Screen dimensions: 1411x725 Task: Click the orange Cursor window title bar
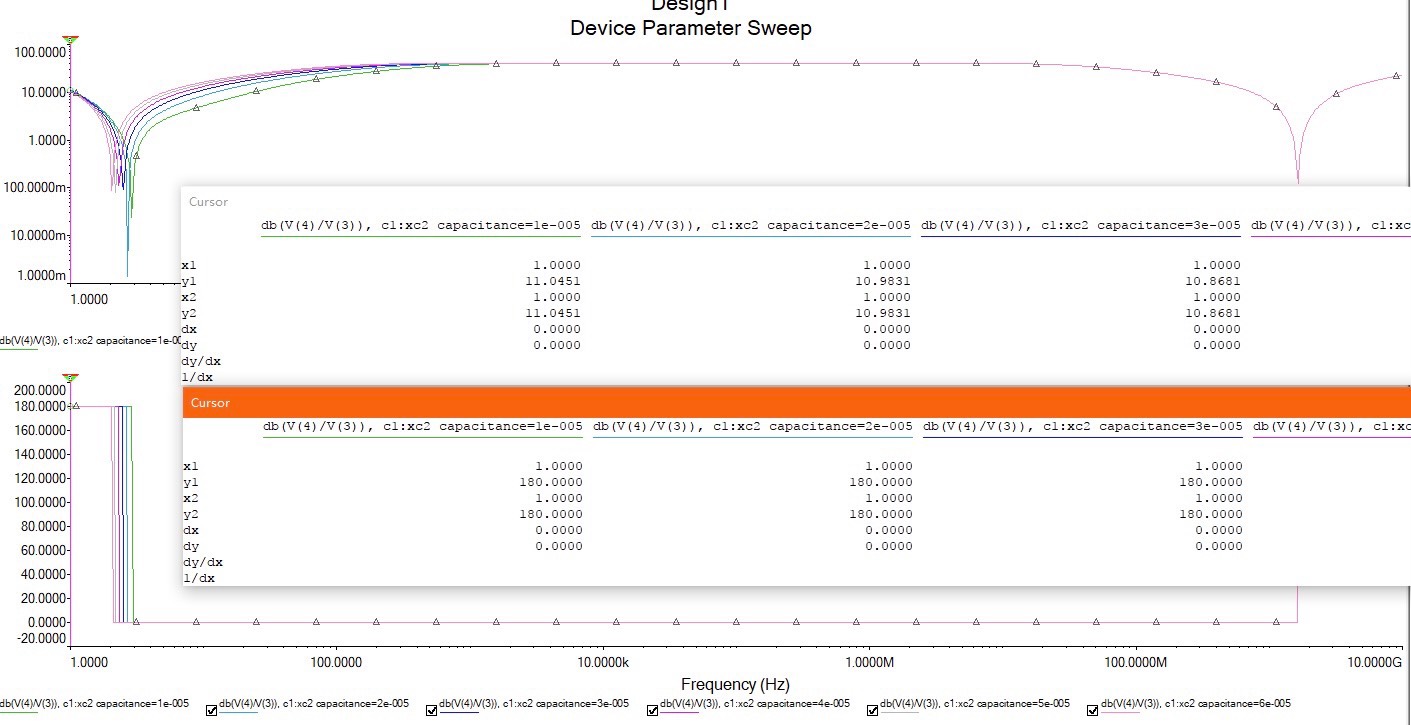tap(796, 403)
